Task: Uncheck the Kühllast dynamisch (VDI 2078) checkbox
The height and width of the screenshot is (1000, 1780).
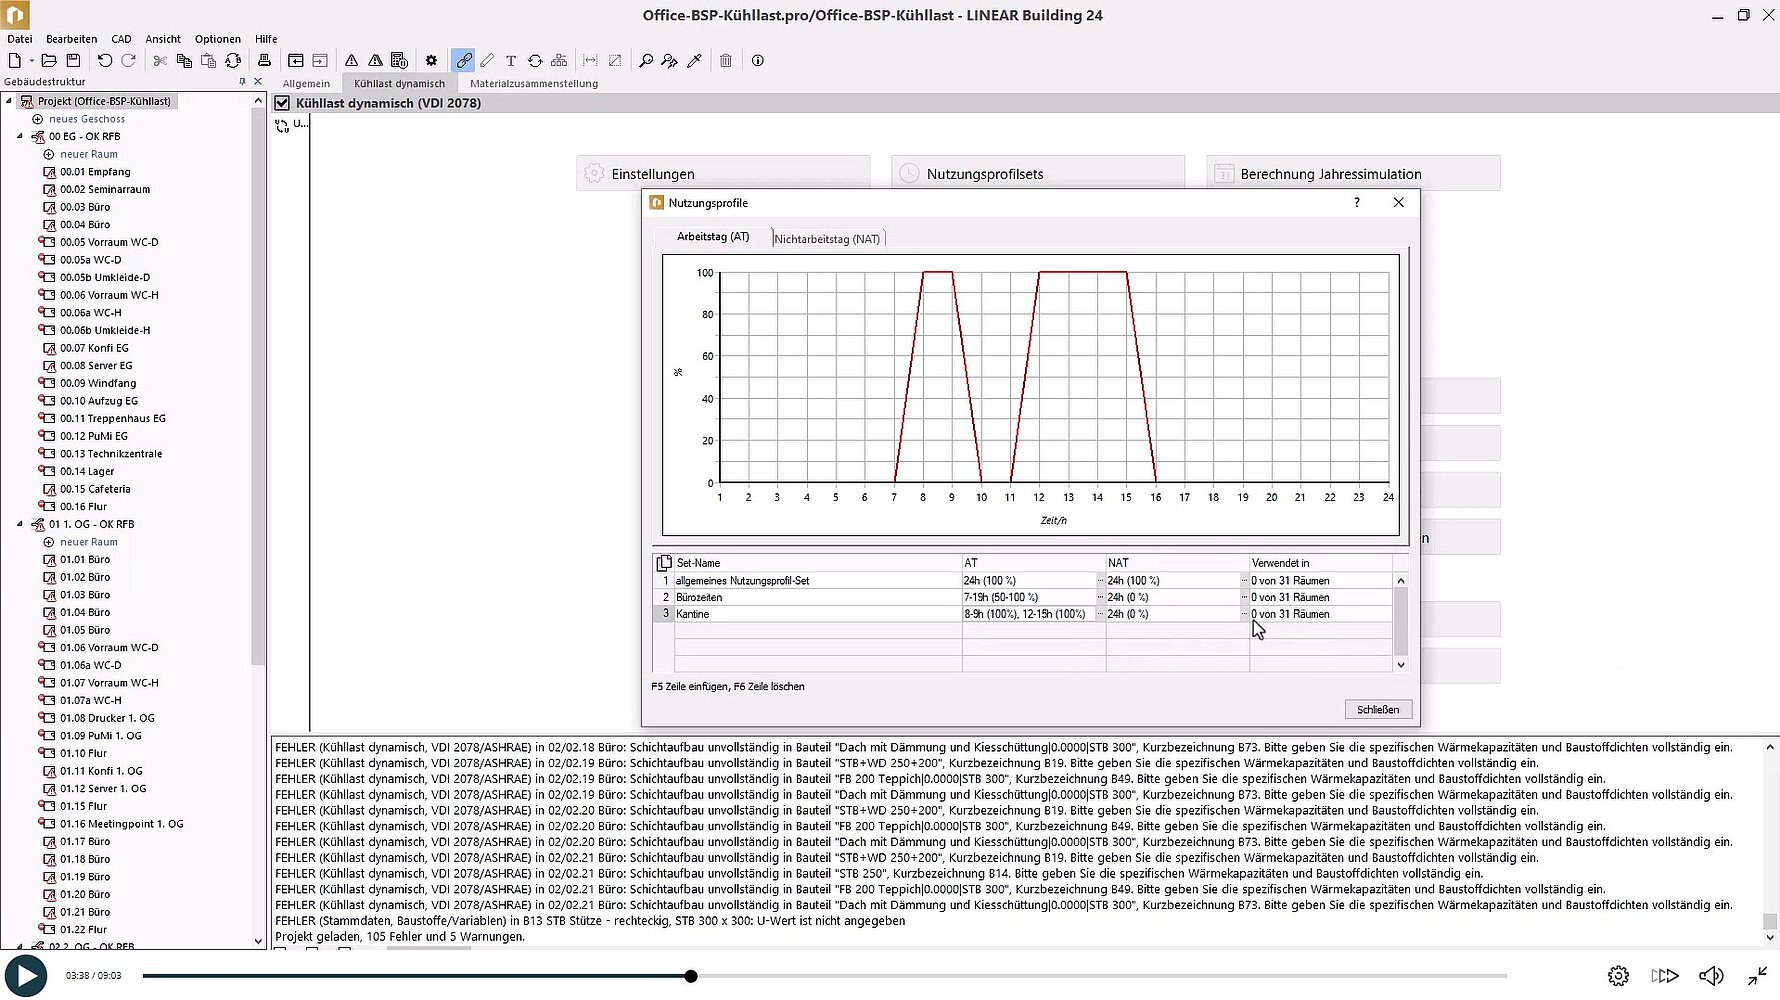Action: click(x=282, y=103)
